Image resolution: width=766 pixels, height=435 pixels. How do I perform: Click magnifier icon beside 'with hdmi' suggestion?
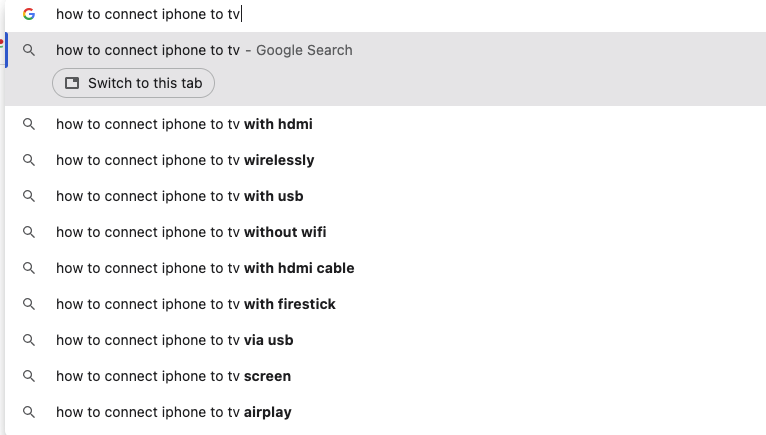(29, 124)
